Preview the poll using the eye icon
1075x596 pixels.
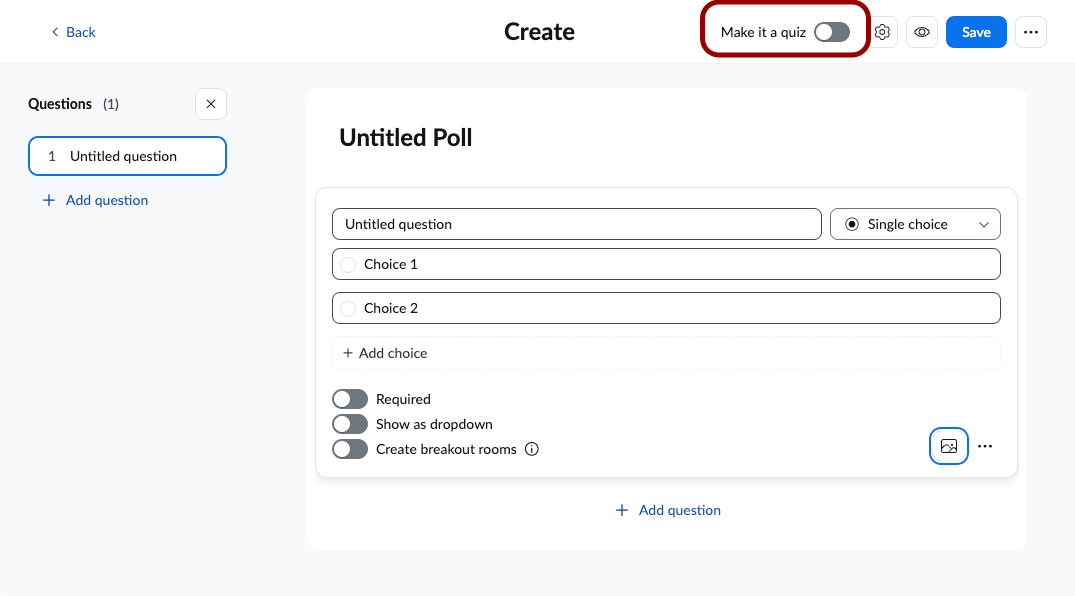(x=922, y=31)
